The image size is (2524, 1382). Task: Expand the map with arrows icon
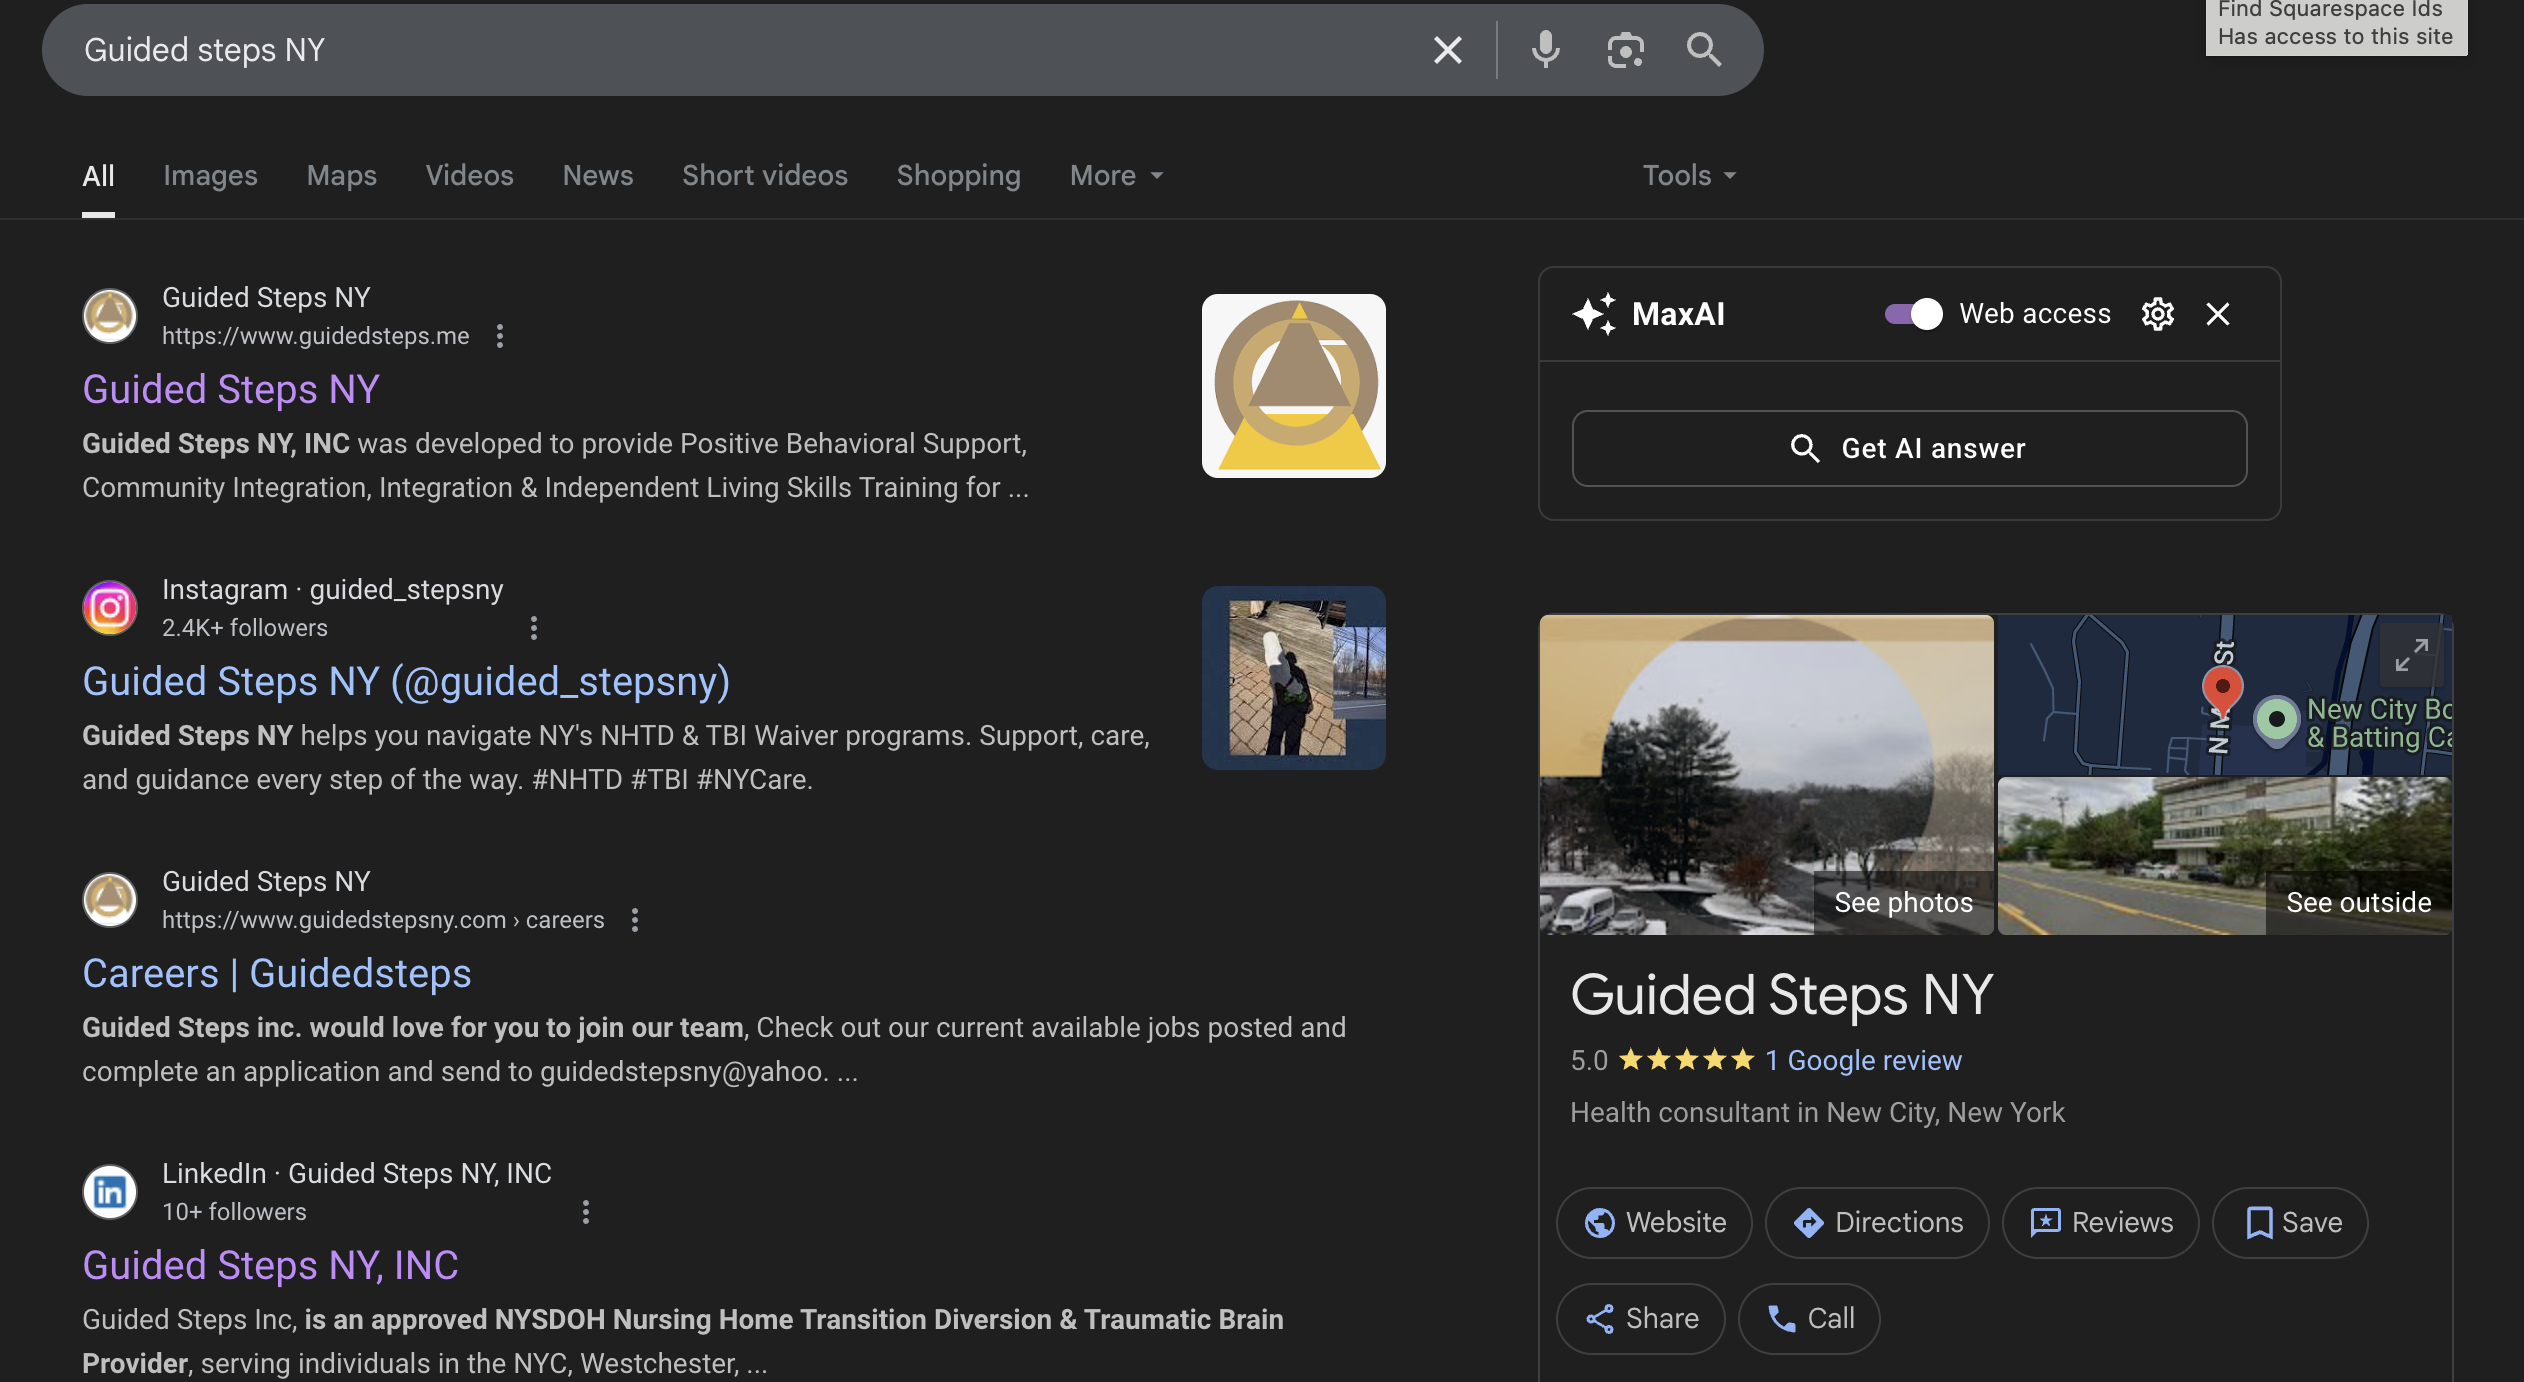click(2411, 655)
